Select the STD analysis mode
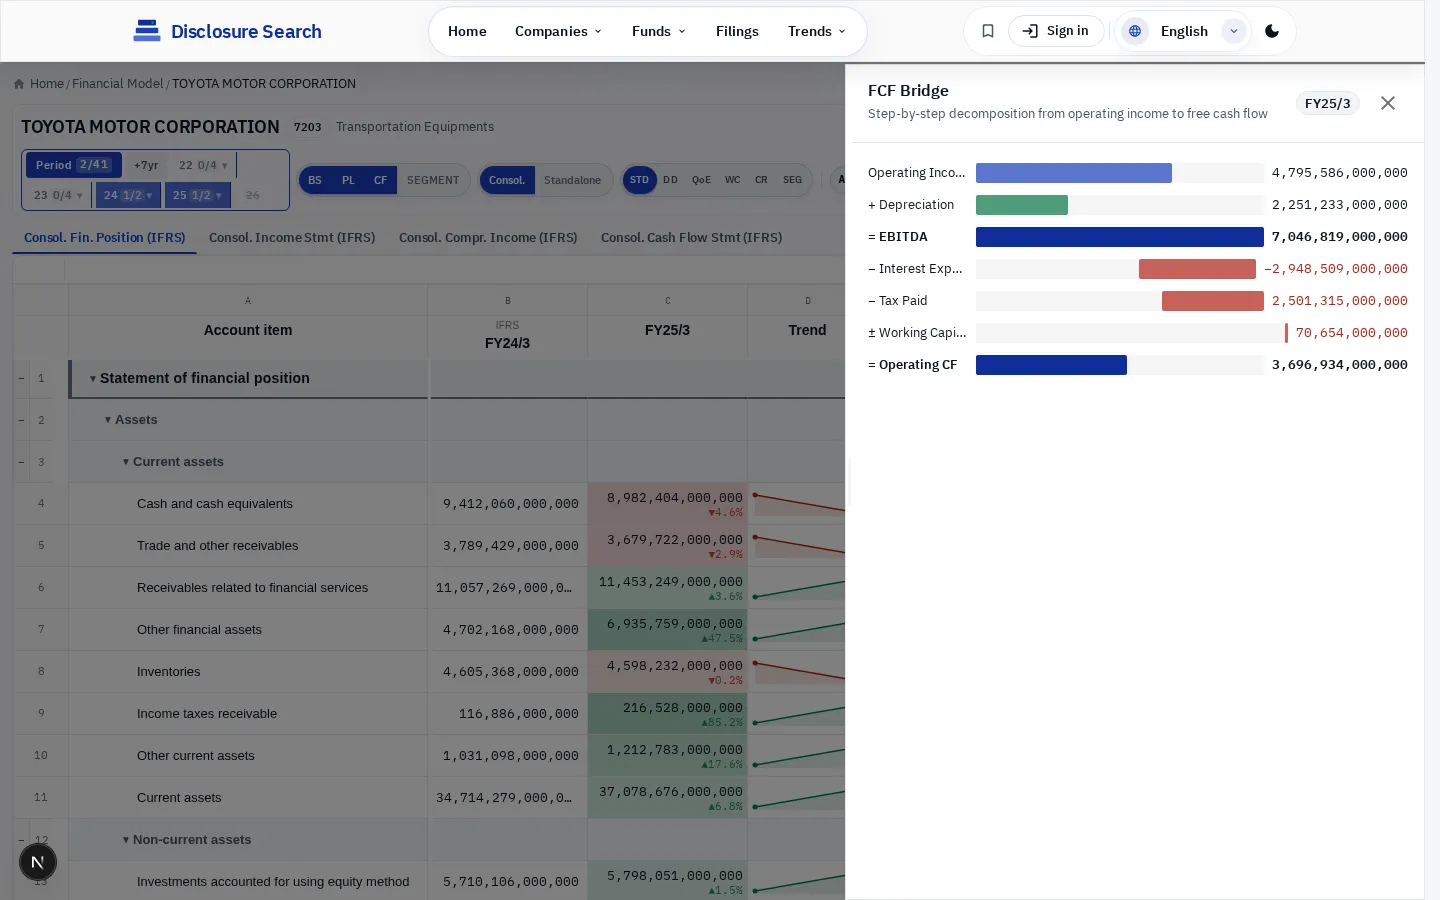The width and height of the screenshot is (1440, 900). click(639, 180)
